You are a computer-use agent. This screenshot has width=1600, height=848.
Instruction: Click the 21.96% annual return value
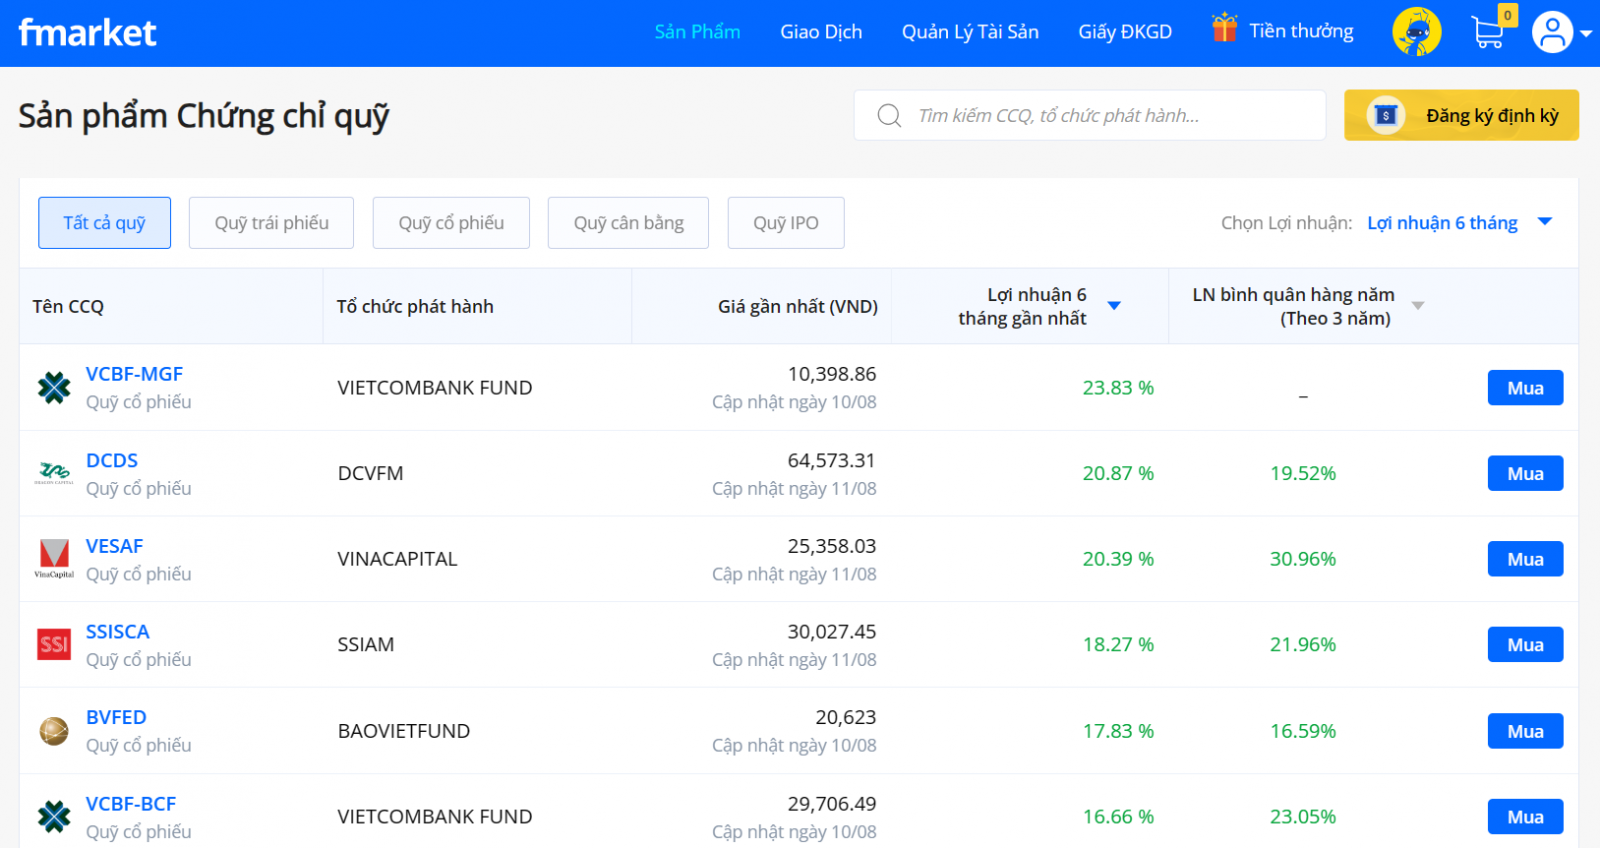[1303, 645]
